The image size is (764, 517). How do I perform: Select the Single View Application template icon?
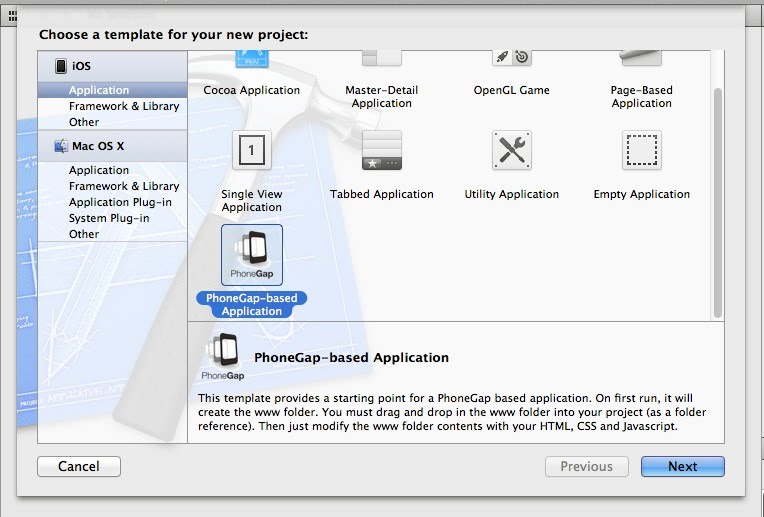tap(252, 151)
